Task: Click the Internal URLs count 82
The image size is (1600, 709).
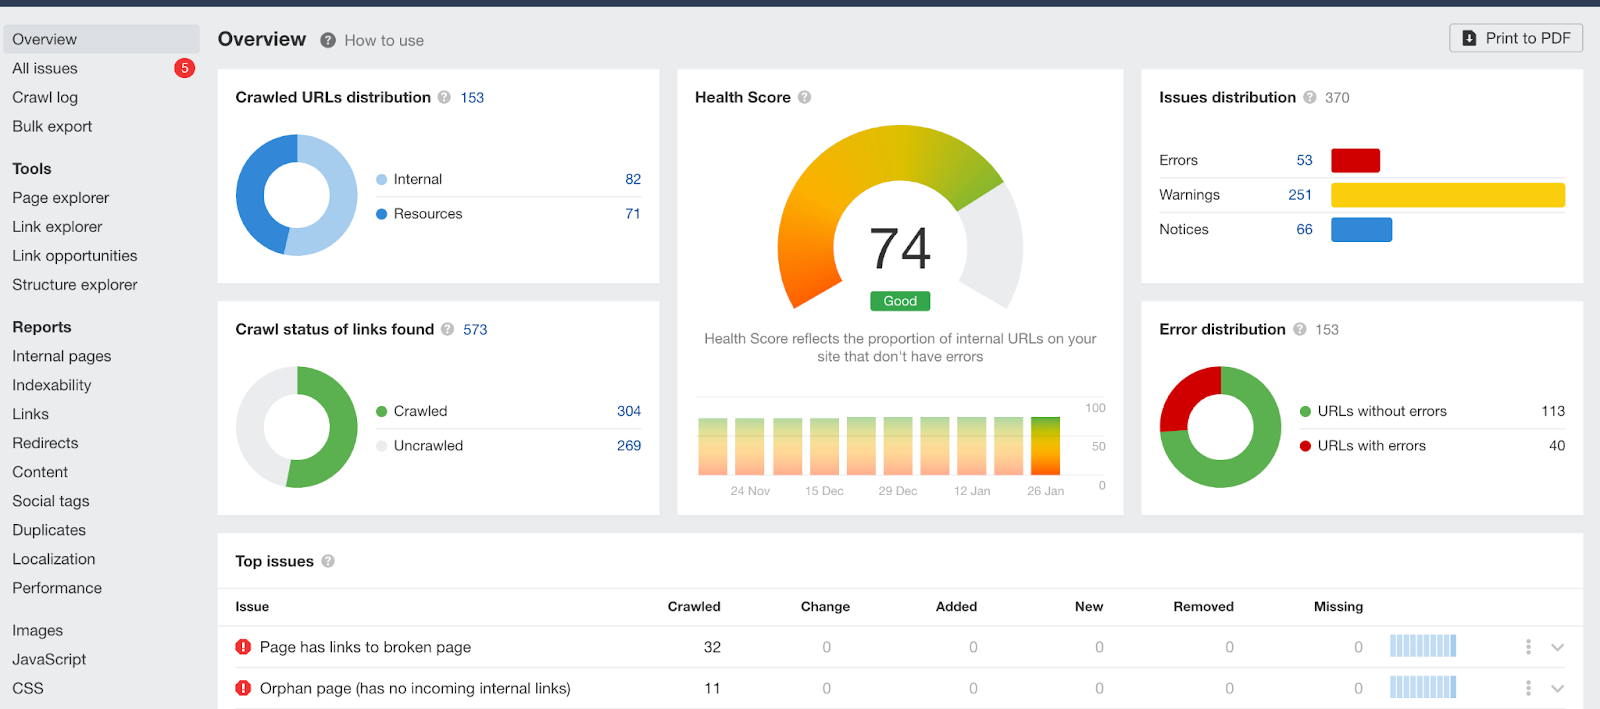Action: pos(633,179)
